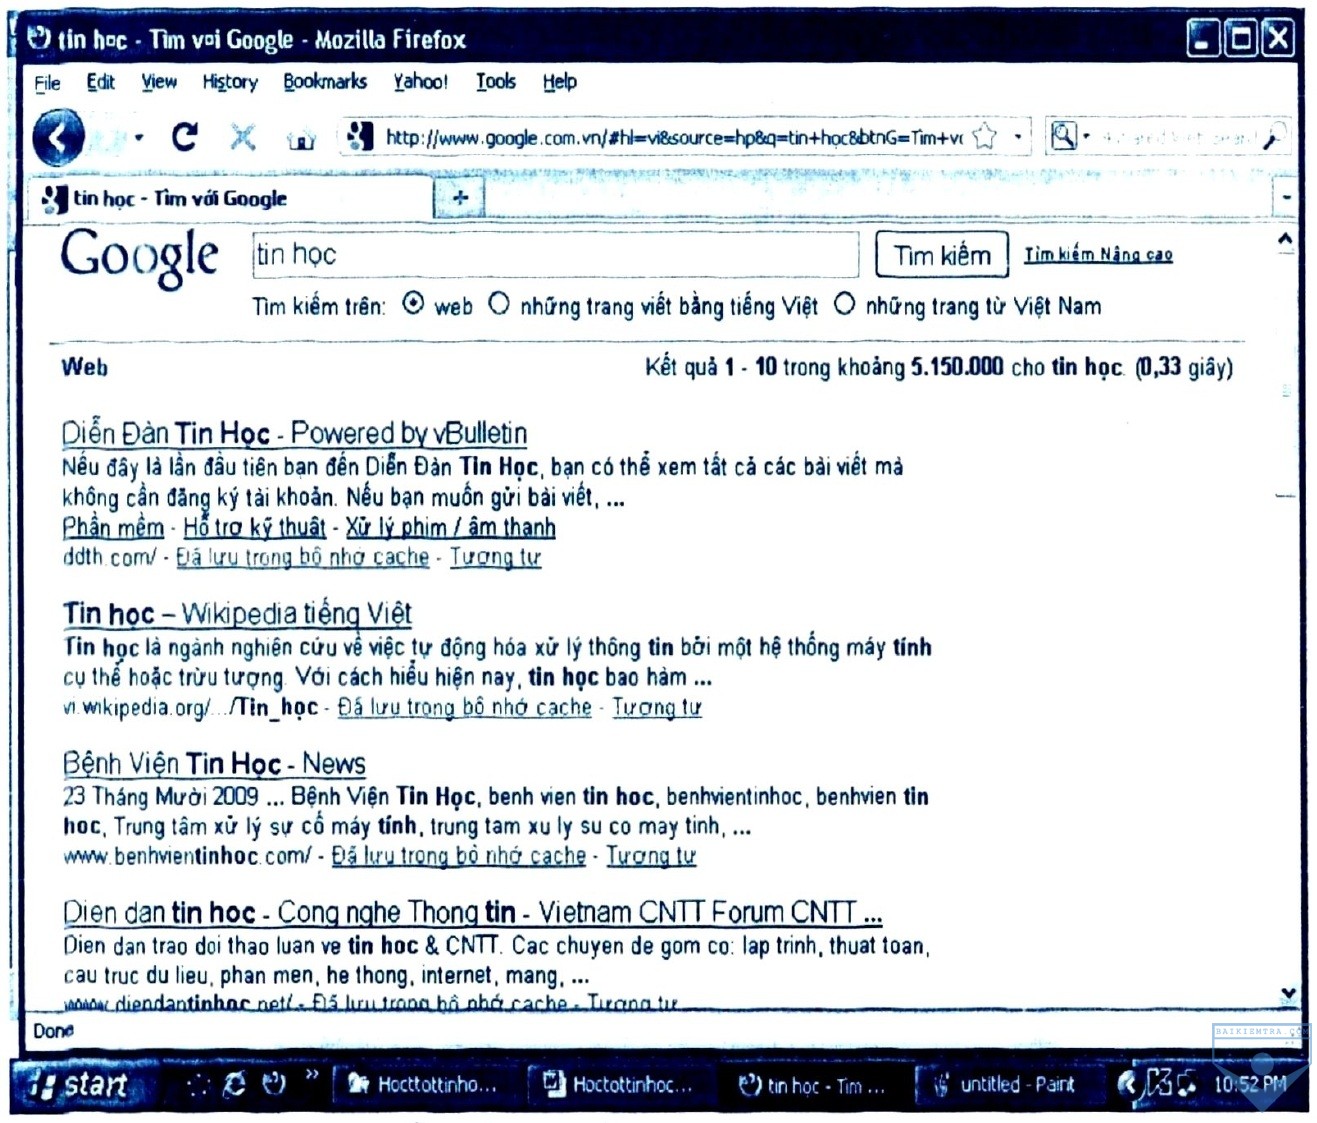The width and height of the screenshot is (1317, 1123).
Task: Click the page scrollbar up arrow
Action: (1286, 240)
